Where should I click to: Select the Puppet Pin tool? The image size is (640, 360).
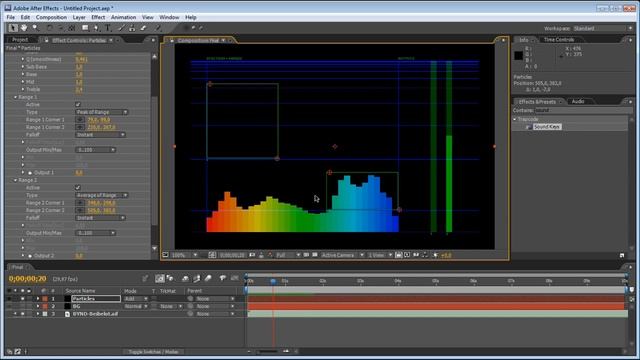click(x=158, y=28)
